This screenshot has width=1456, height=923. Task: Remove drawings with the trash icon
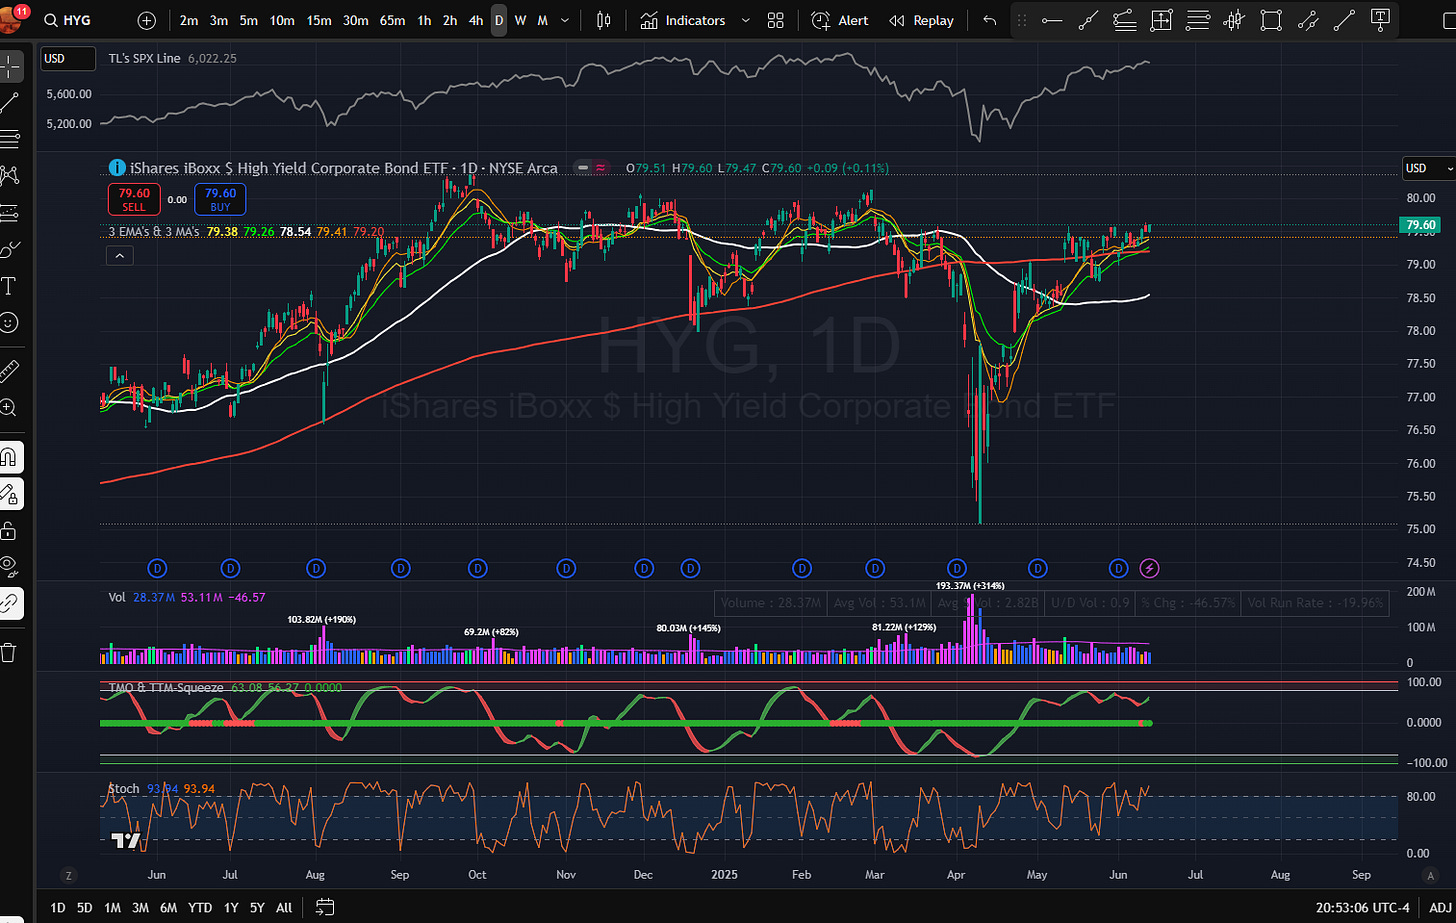click(9, 653)
